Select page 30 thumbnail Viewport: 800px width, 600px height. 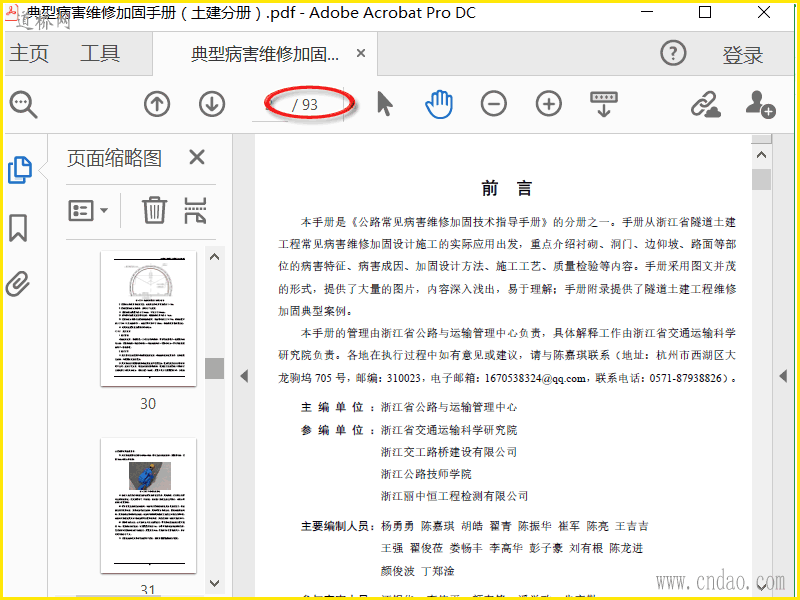click(x=148, y=318)
